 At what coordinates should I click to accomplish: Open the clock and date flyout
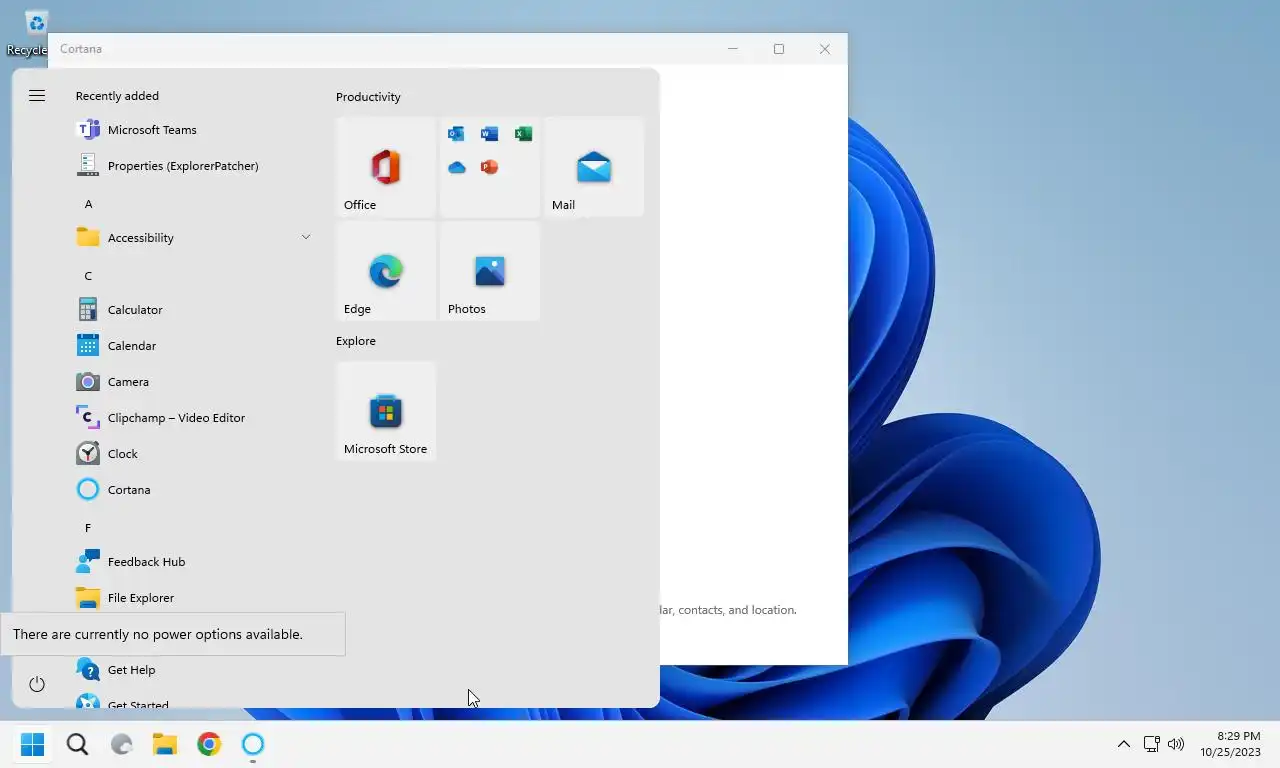pyautogui.click(x=1231, y=744)
